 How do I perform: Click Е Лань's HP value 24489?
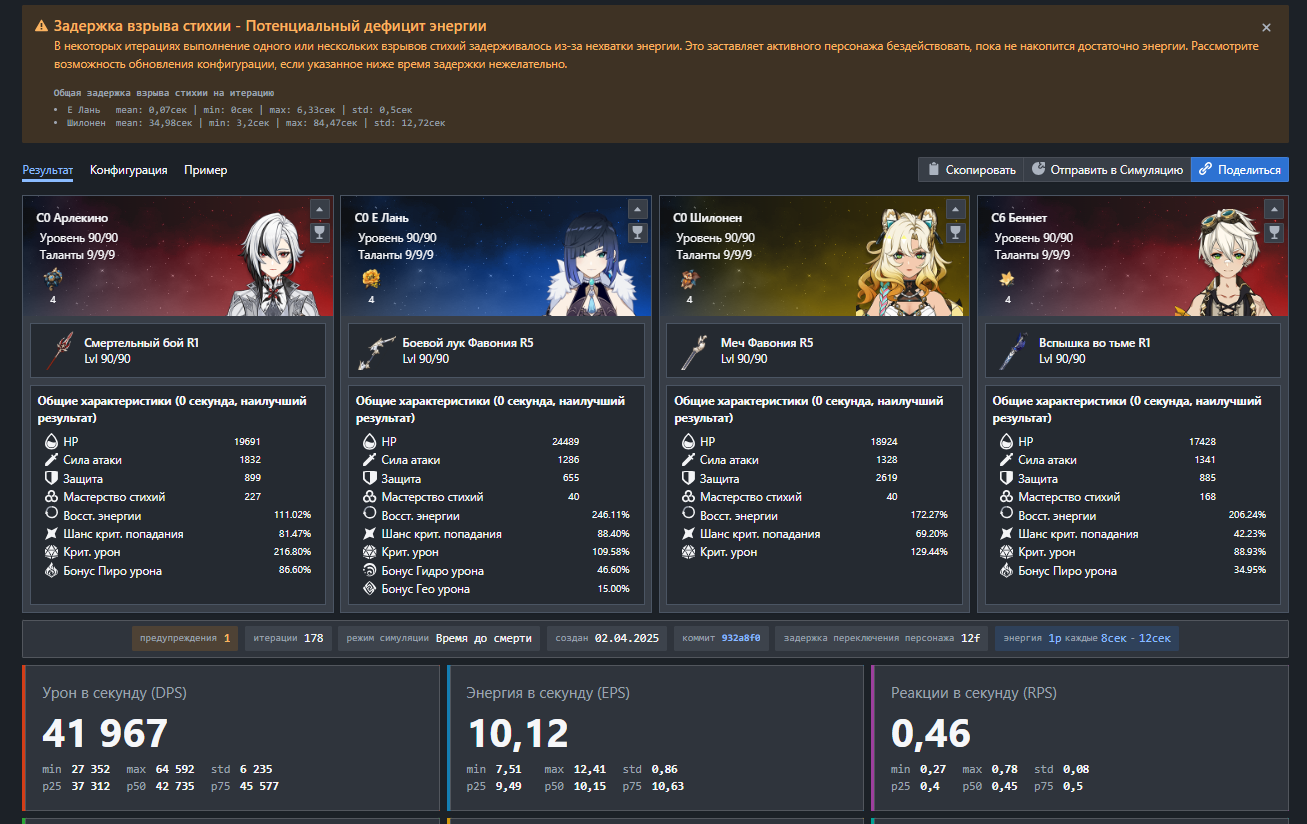click(x=566, y=441)
